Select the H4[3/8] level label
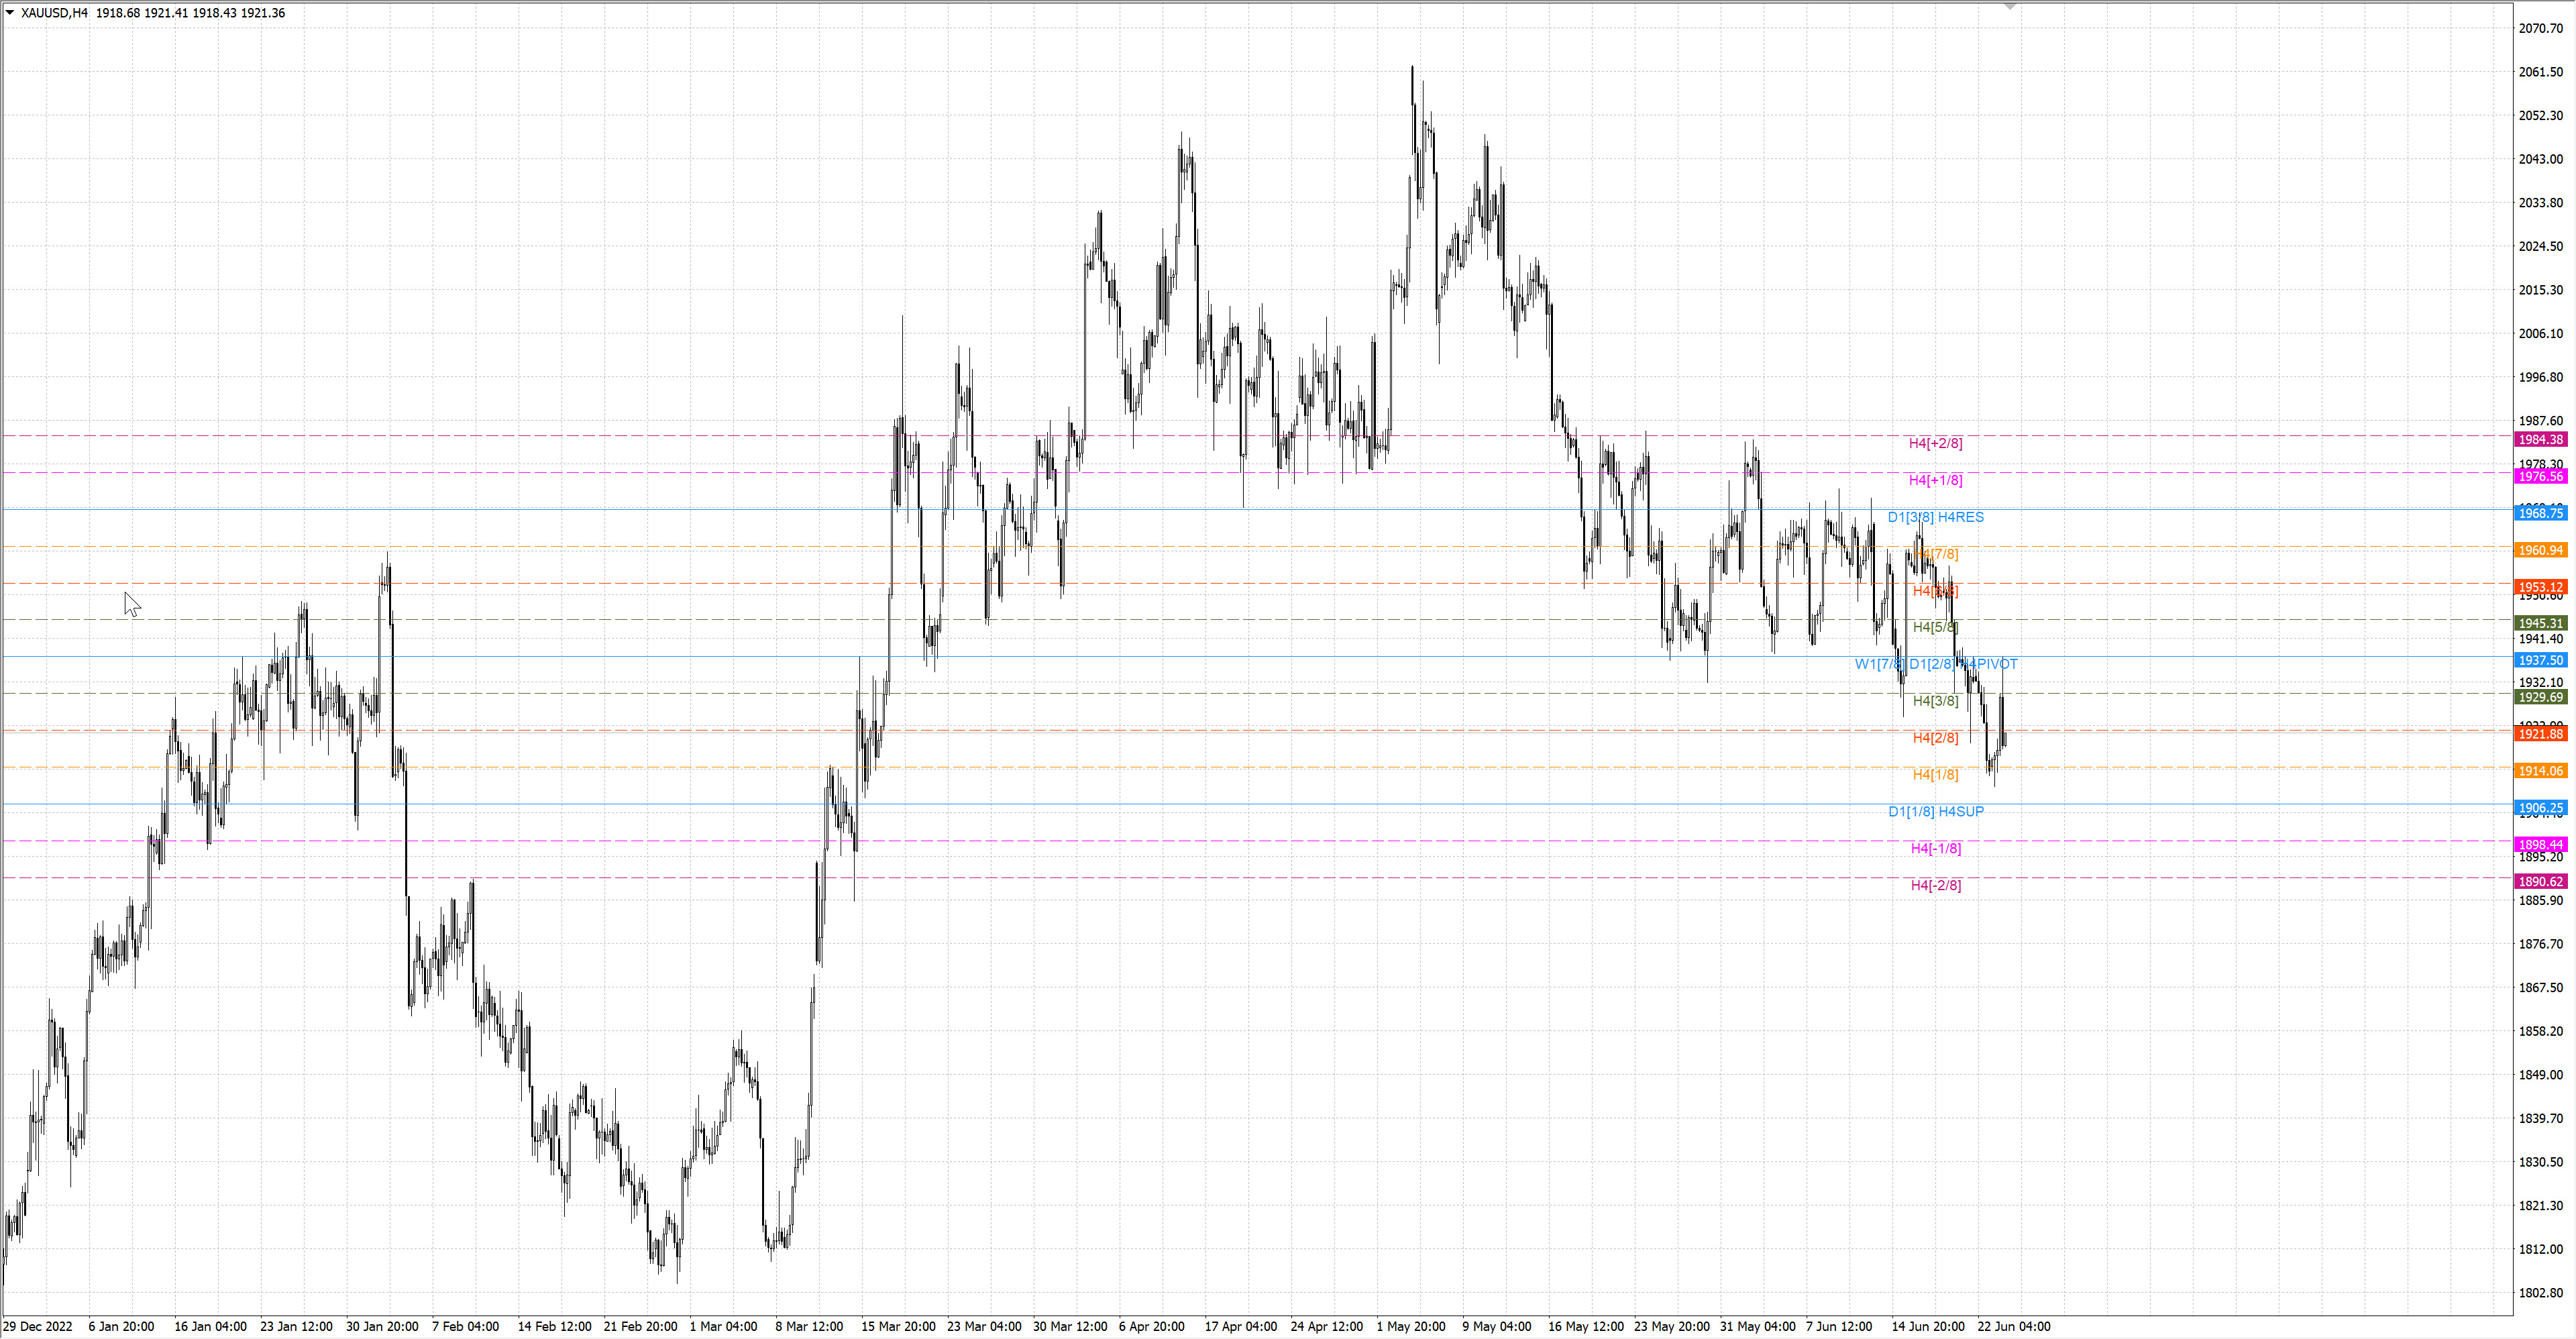The image size is (2576, 1339). coord(1935,701)
